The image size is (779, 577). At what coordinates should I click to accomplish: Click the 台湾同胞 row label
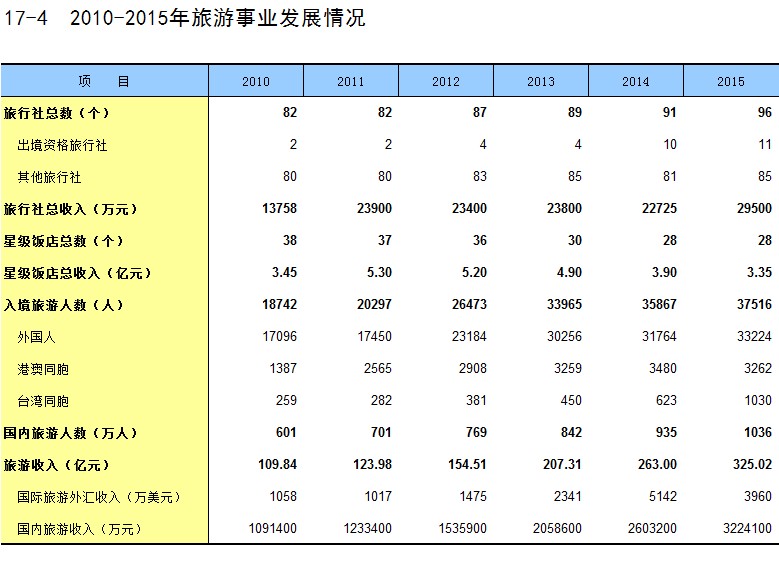pos(43,401)
